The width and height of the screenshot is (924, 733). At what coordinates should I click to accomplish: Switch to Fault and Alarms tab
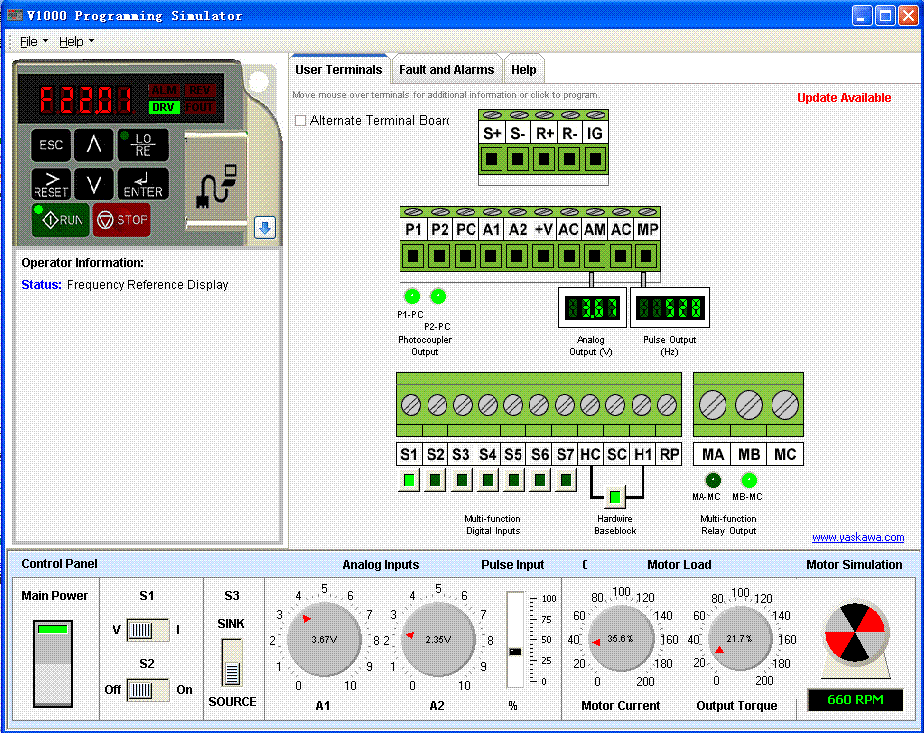click(446, 70)
